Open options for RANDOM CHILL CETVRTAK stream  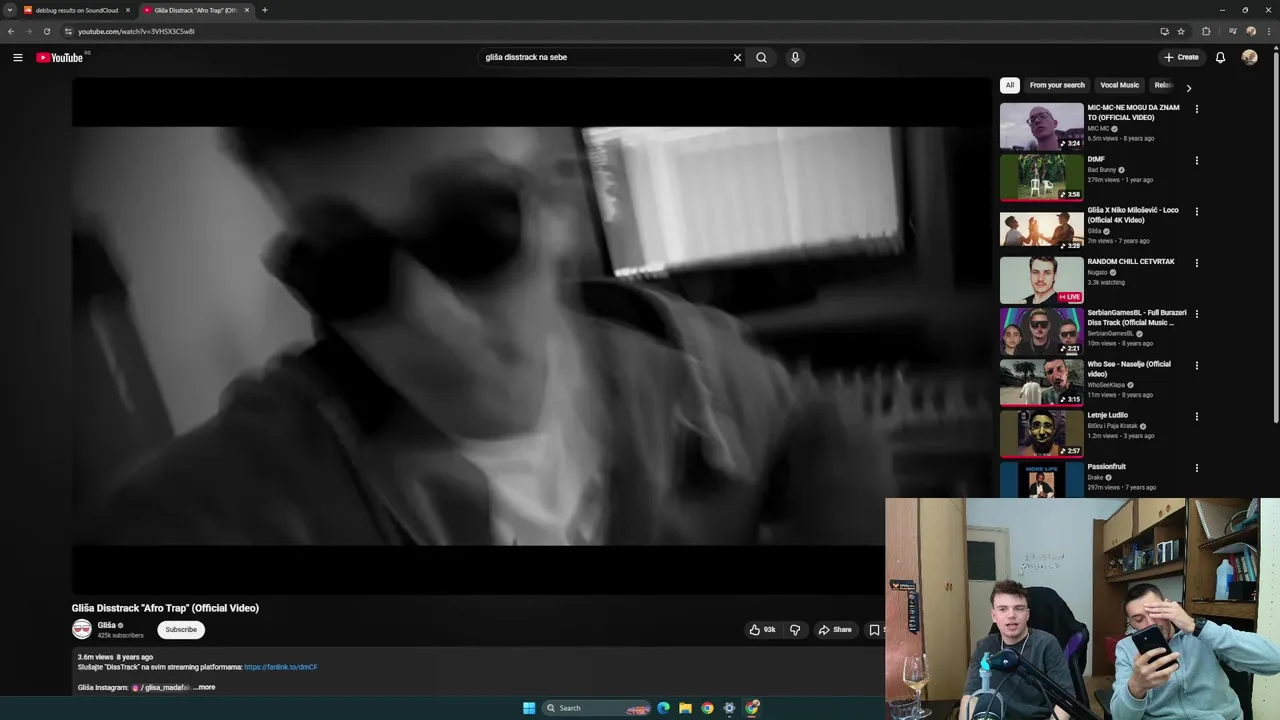pyautogui.click(x=1196, y=263)
